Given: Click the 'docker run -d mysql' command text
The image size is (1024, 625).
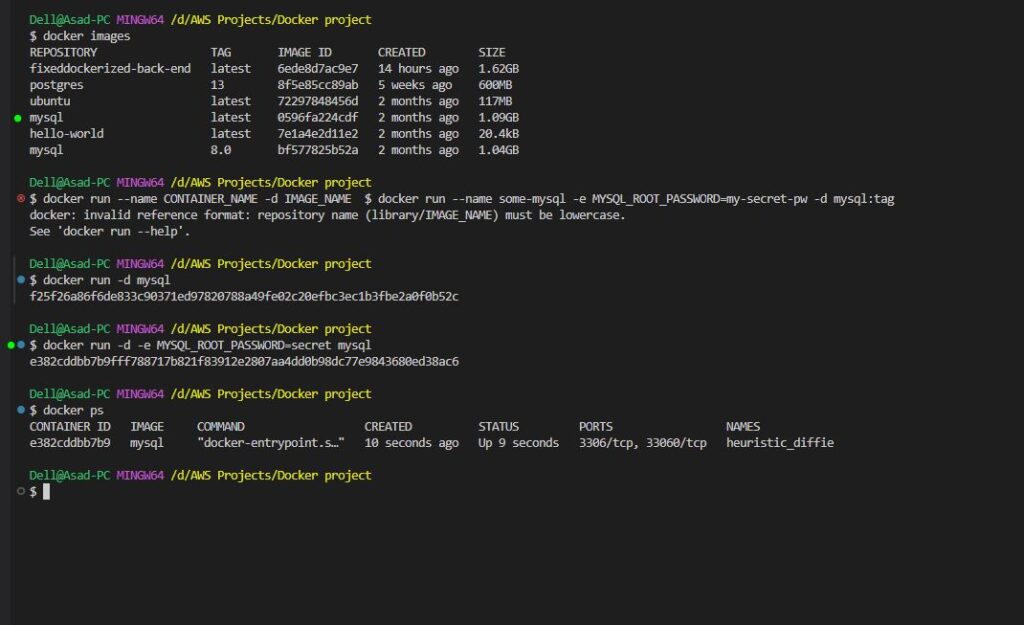Looking at the screenshot, I should [106, 280].
